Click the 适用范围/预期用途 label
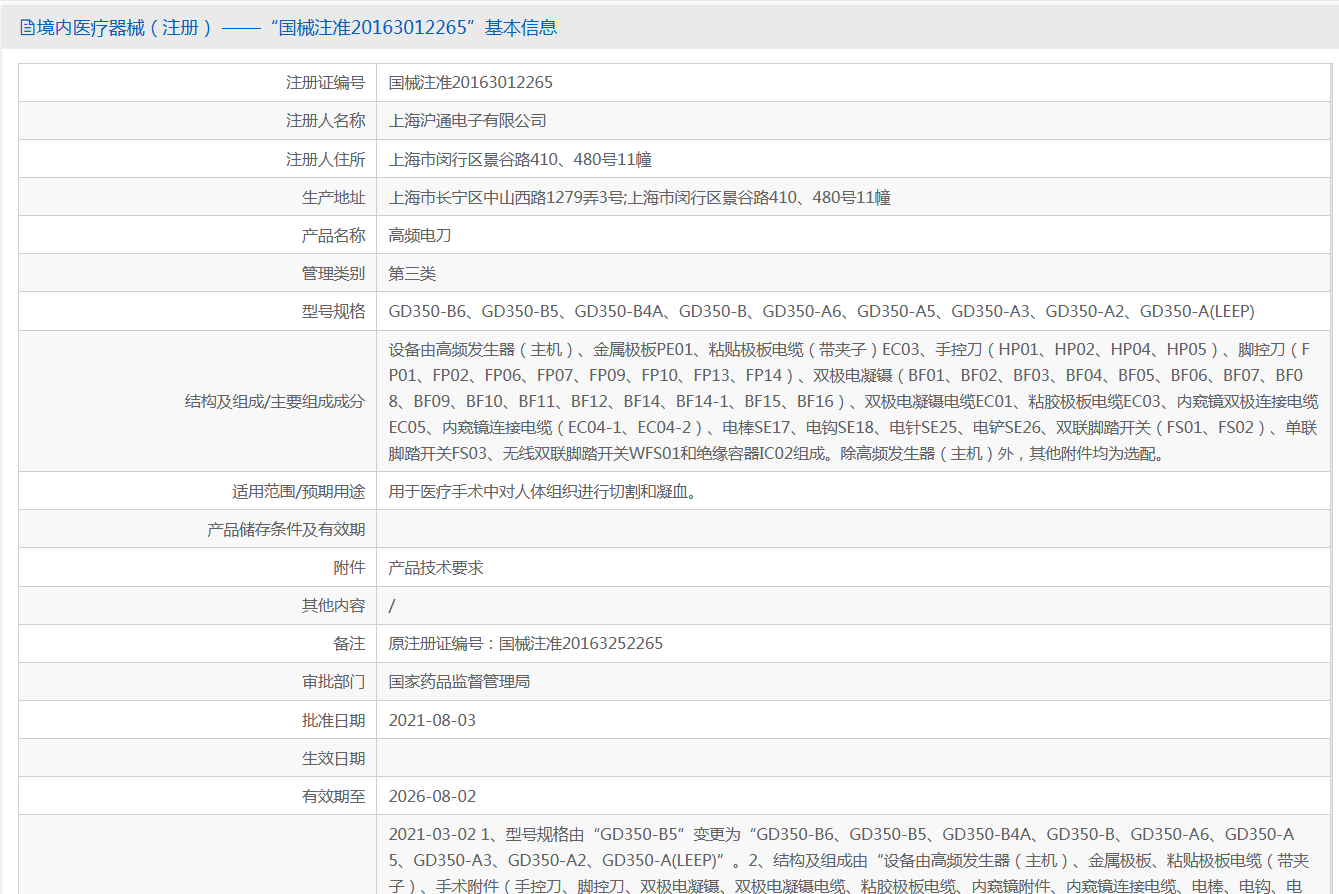This screenshot has width=1339, height=894. pyautogui.click(x=299, y=491)
